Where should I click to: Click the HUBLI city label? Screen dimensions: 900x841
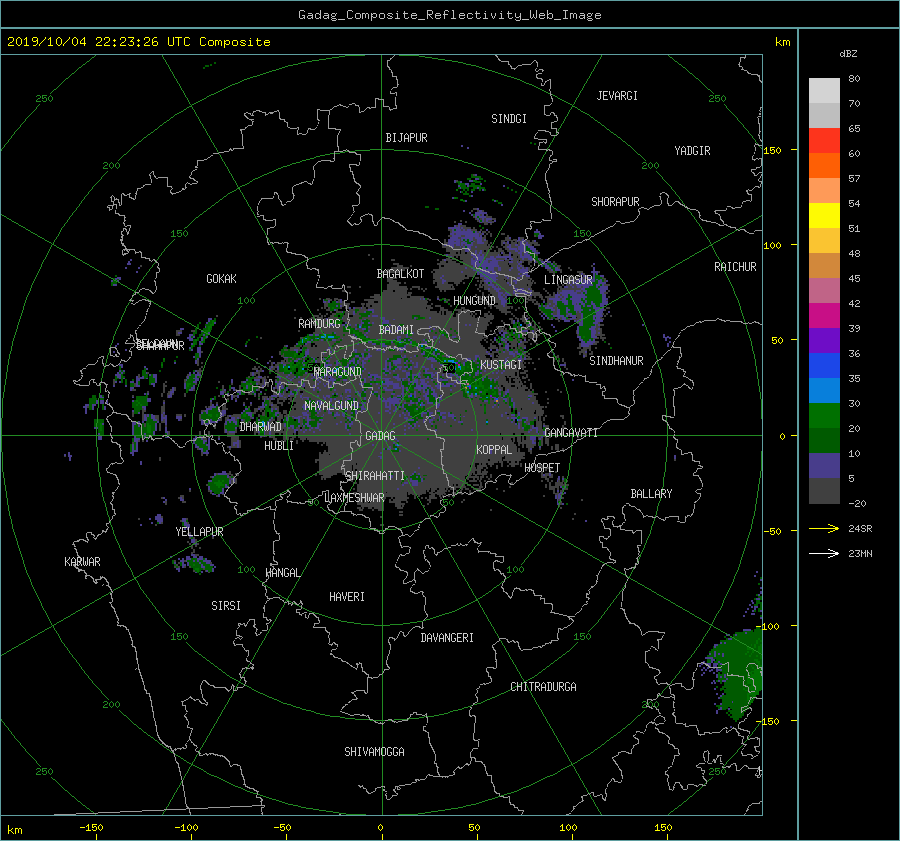(x=279, y=446)
